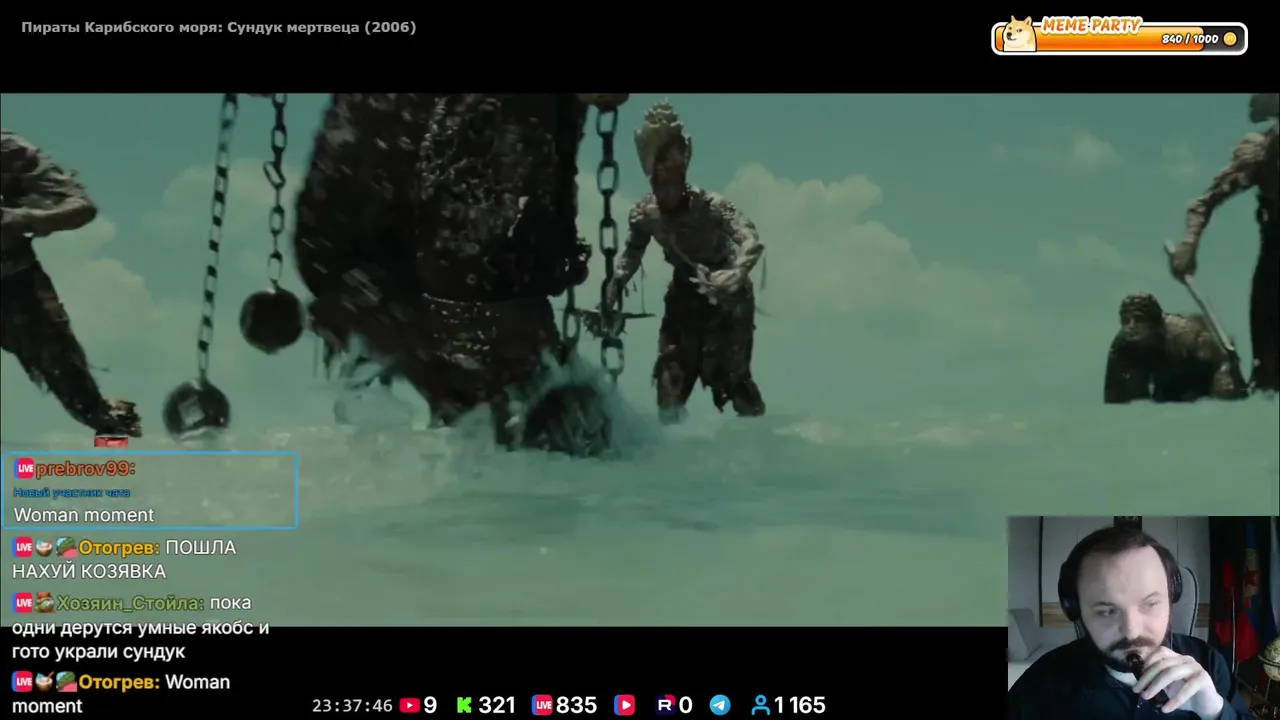
Task: Open Отогрев username on the ПОШЛА message
Action: pyautogui.click(x=119, y=547)
